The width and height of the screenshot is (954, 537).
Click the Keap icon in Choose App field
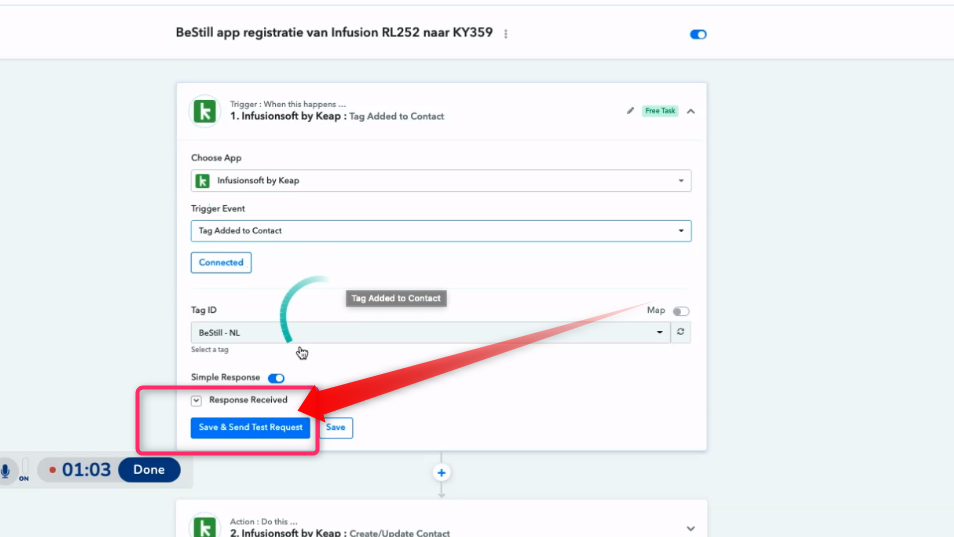pos(203,181)
